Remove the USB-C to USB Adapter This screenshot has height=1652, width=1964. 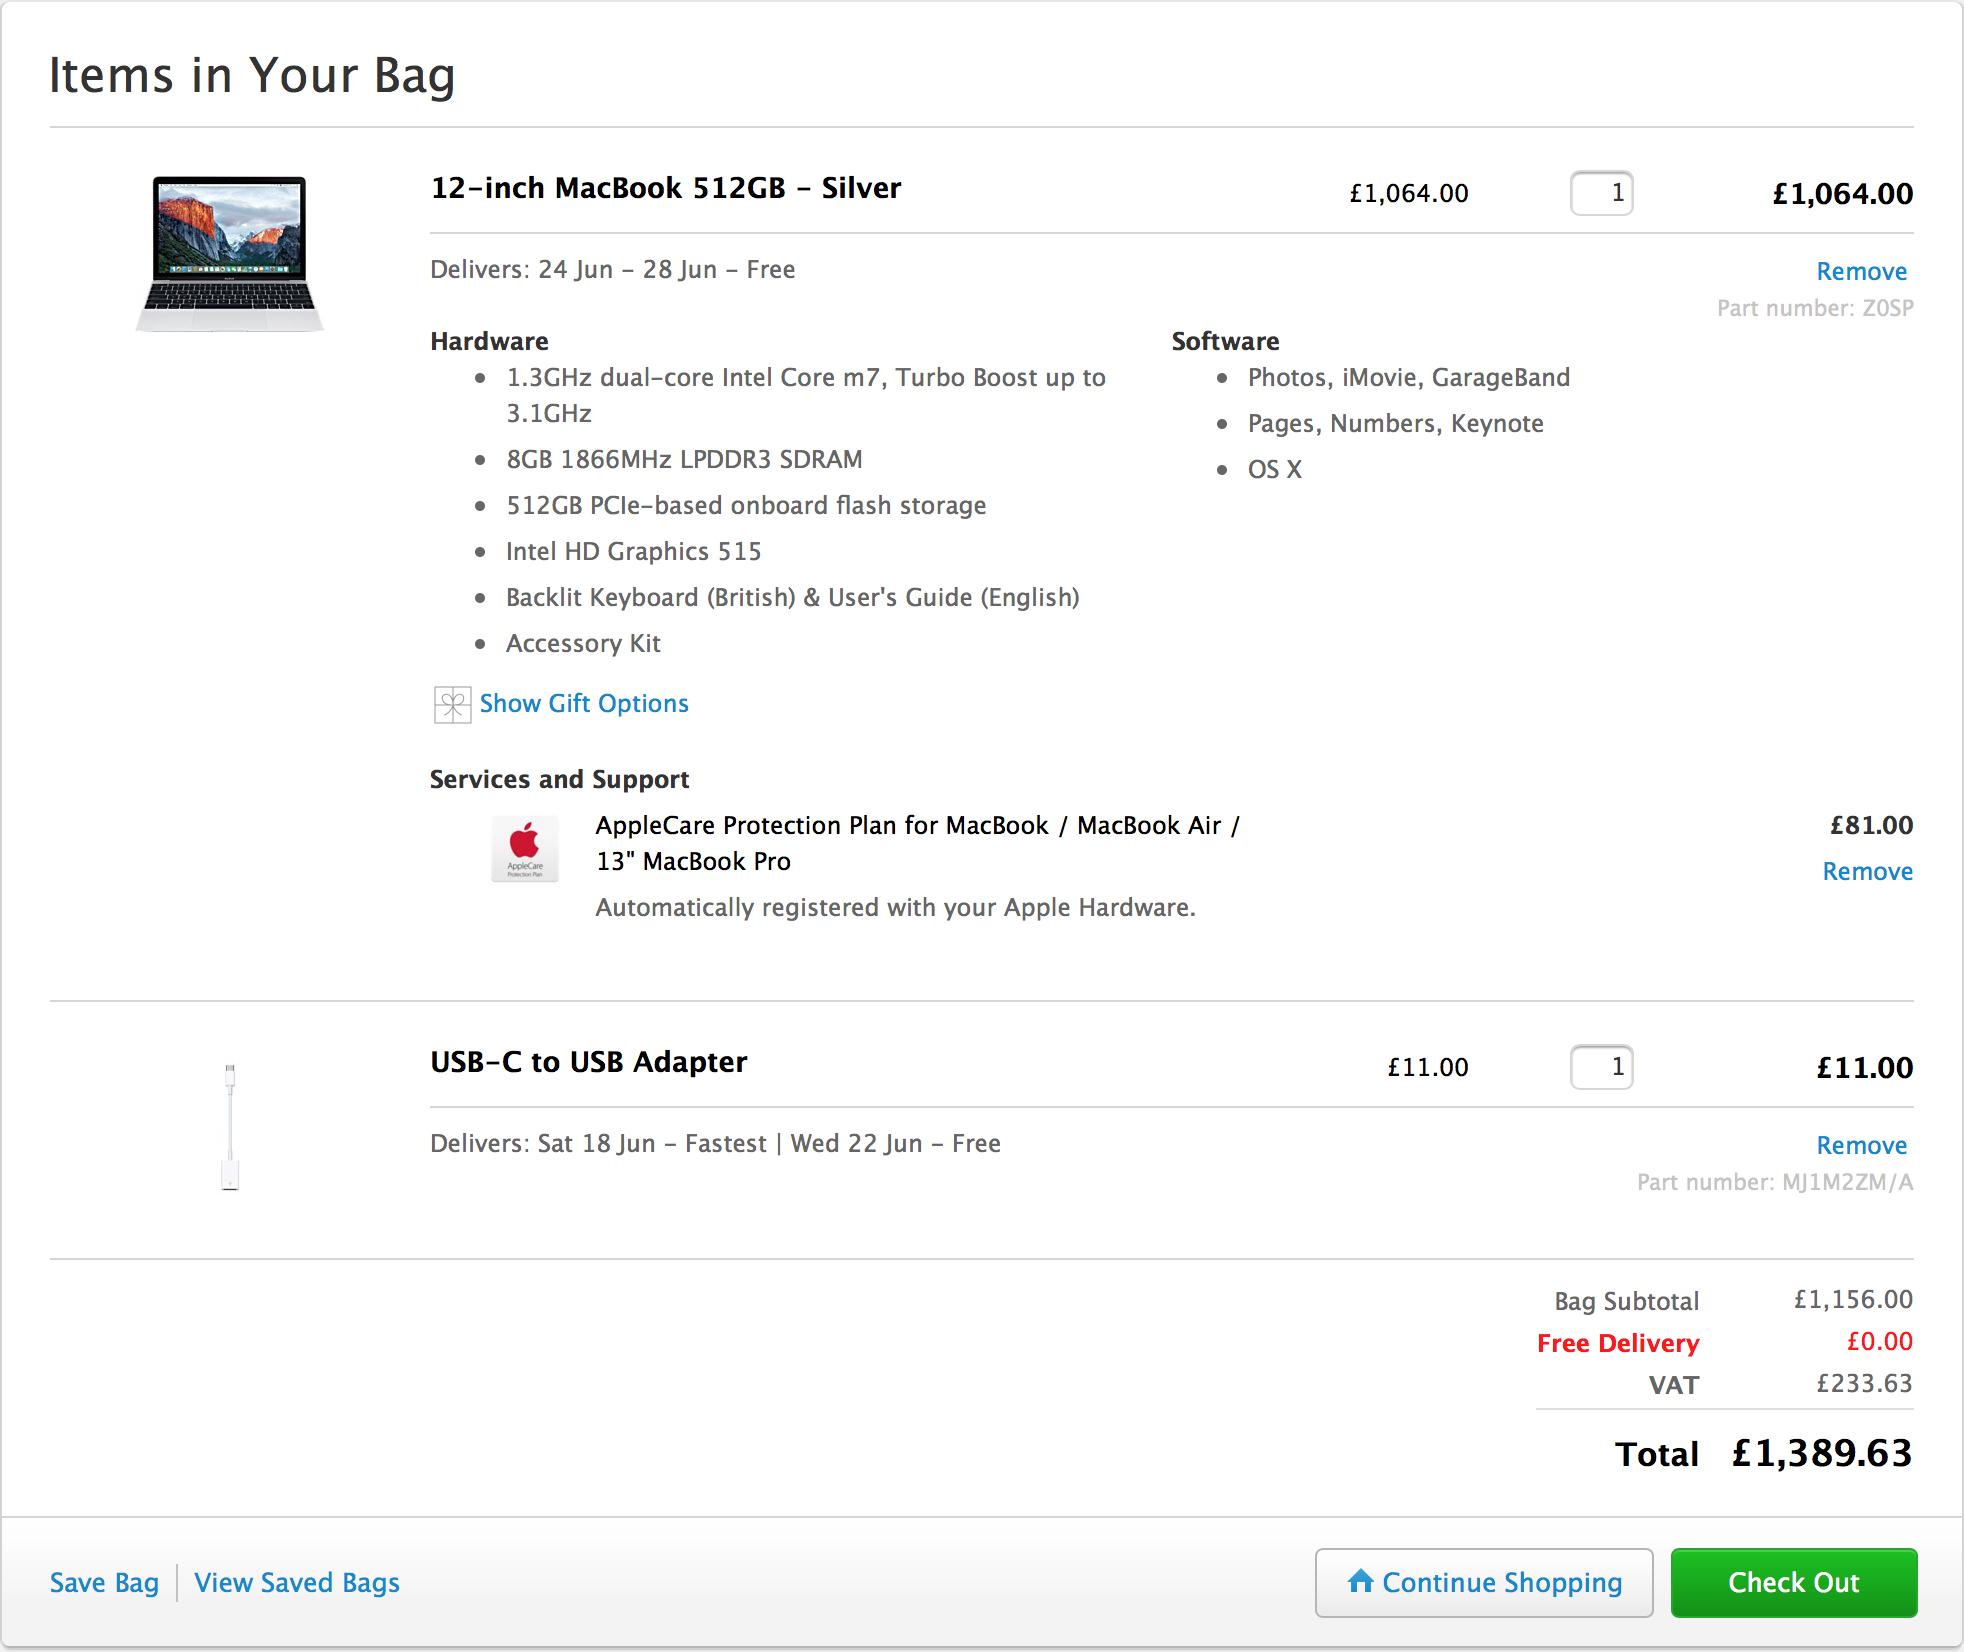tap(1861, 1145)
